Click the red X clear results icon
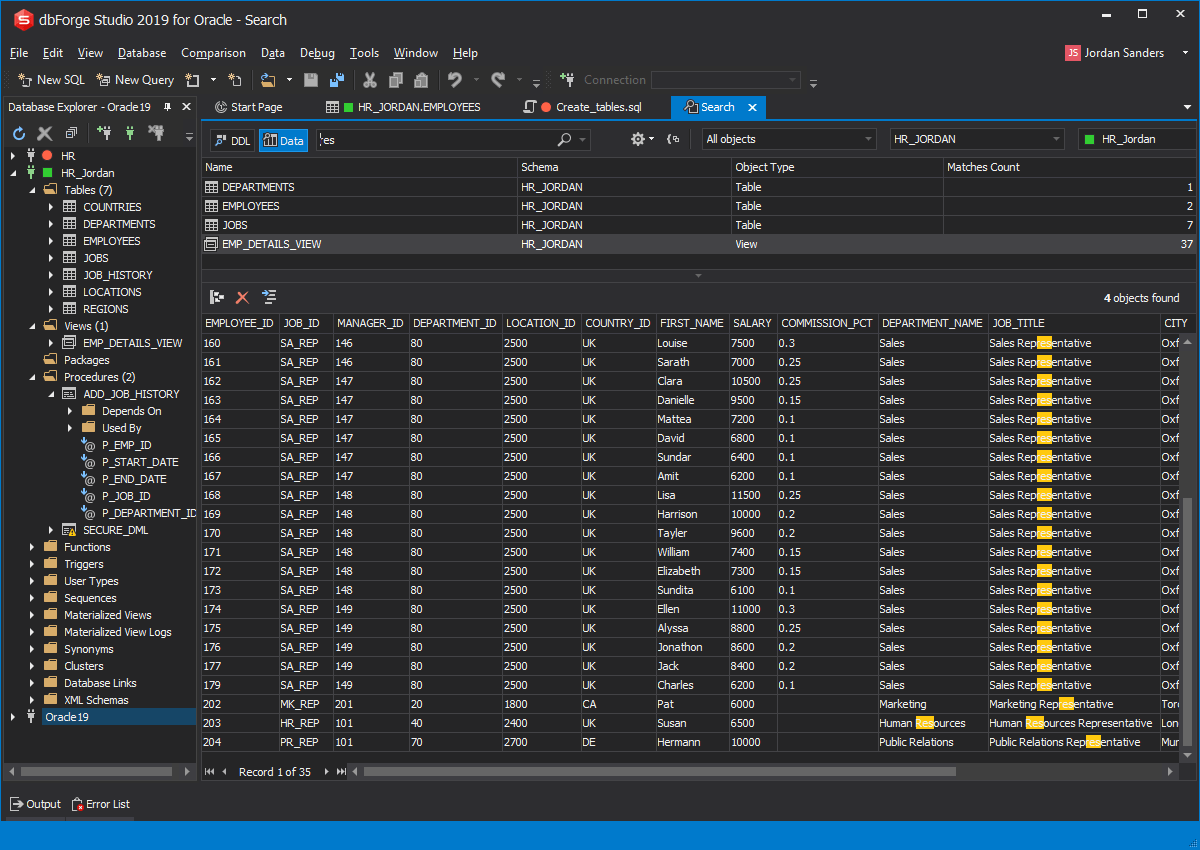 click(242, 297)
